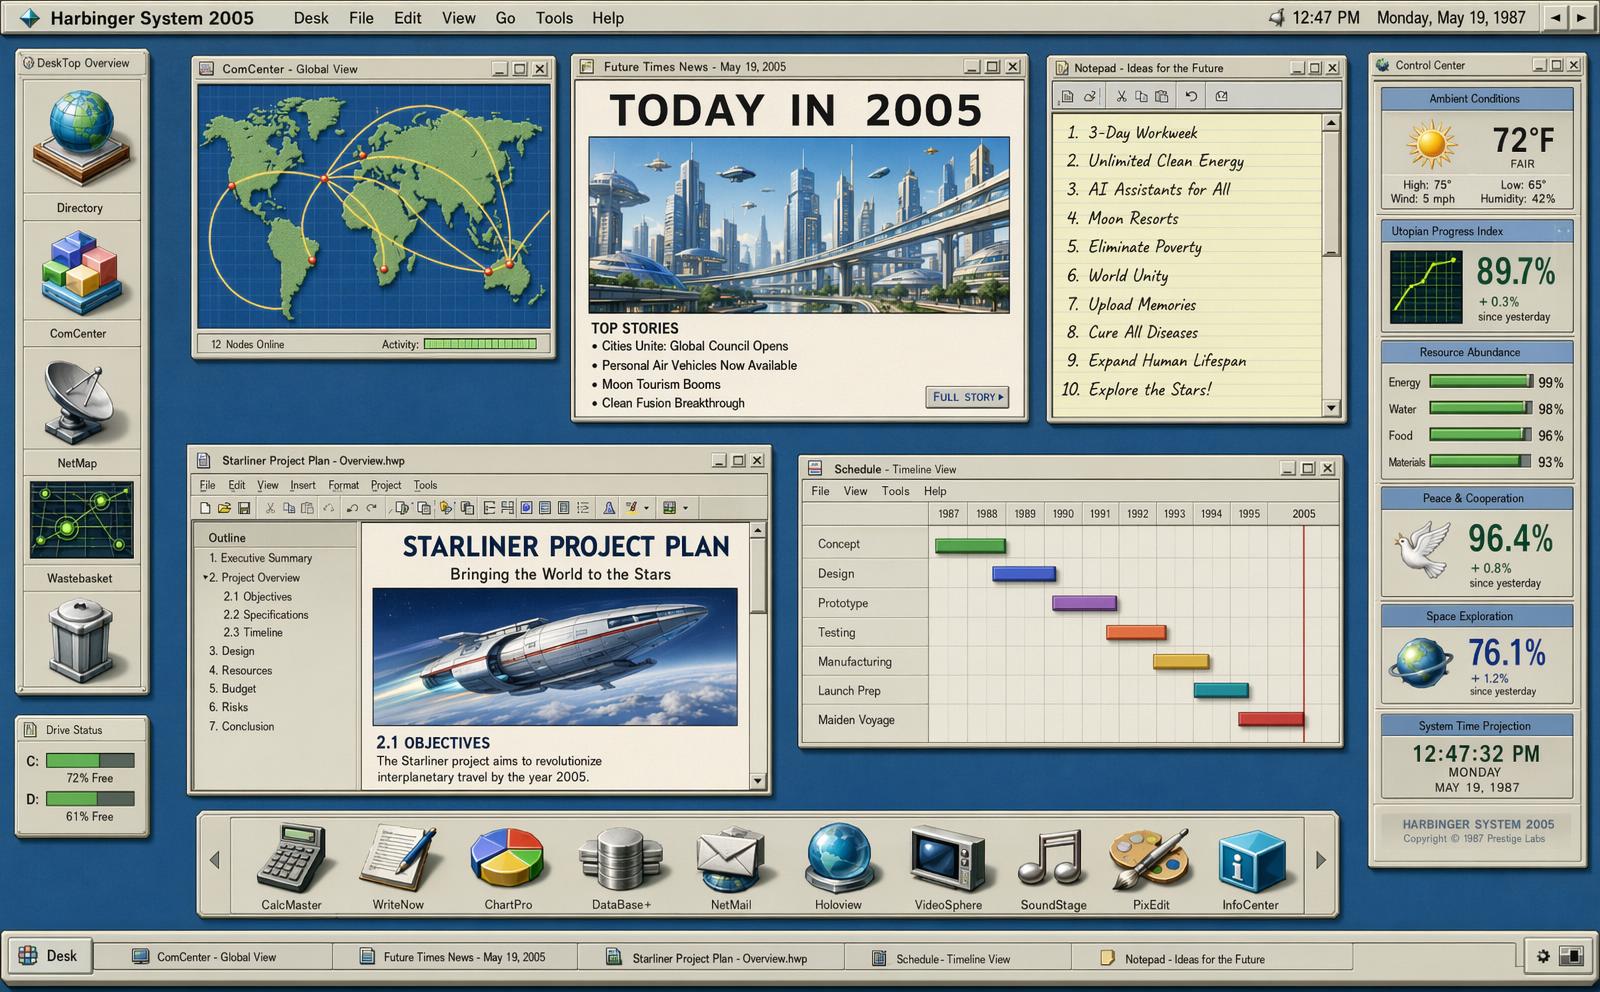Open the table grid dropdown arrow
The height and width of the screenshot is (992, 1600).
[685, 508]
